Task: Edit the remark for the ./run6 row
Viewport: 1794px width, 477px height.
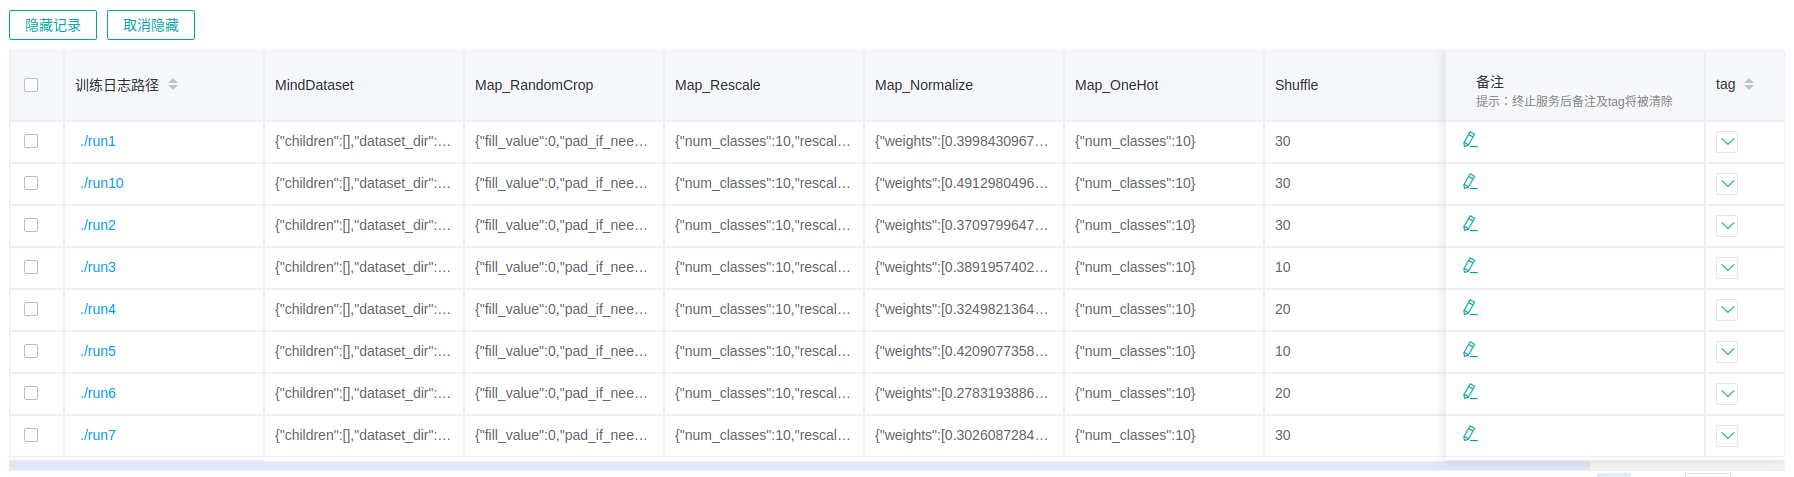Action: (x=1470, y=392)
